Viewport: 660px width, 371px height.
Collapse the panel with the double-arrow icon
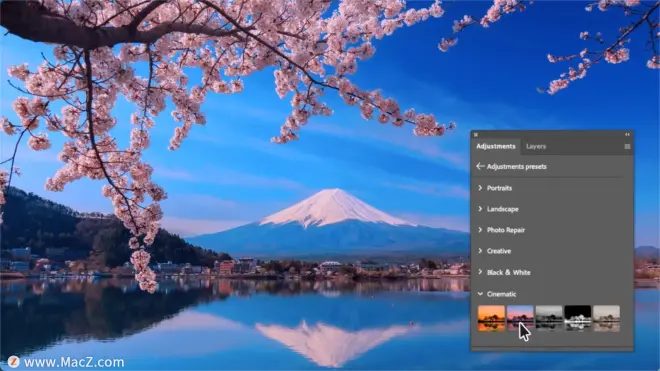(x=627, y=135)
